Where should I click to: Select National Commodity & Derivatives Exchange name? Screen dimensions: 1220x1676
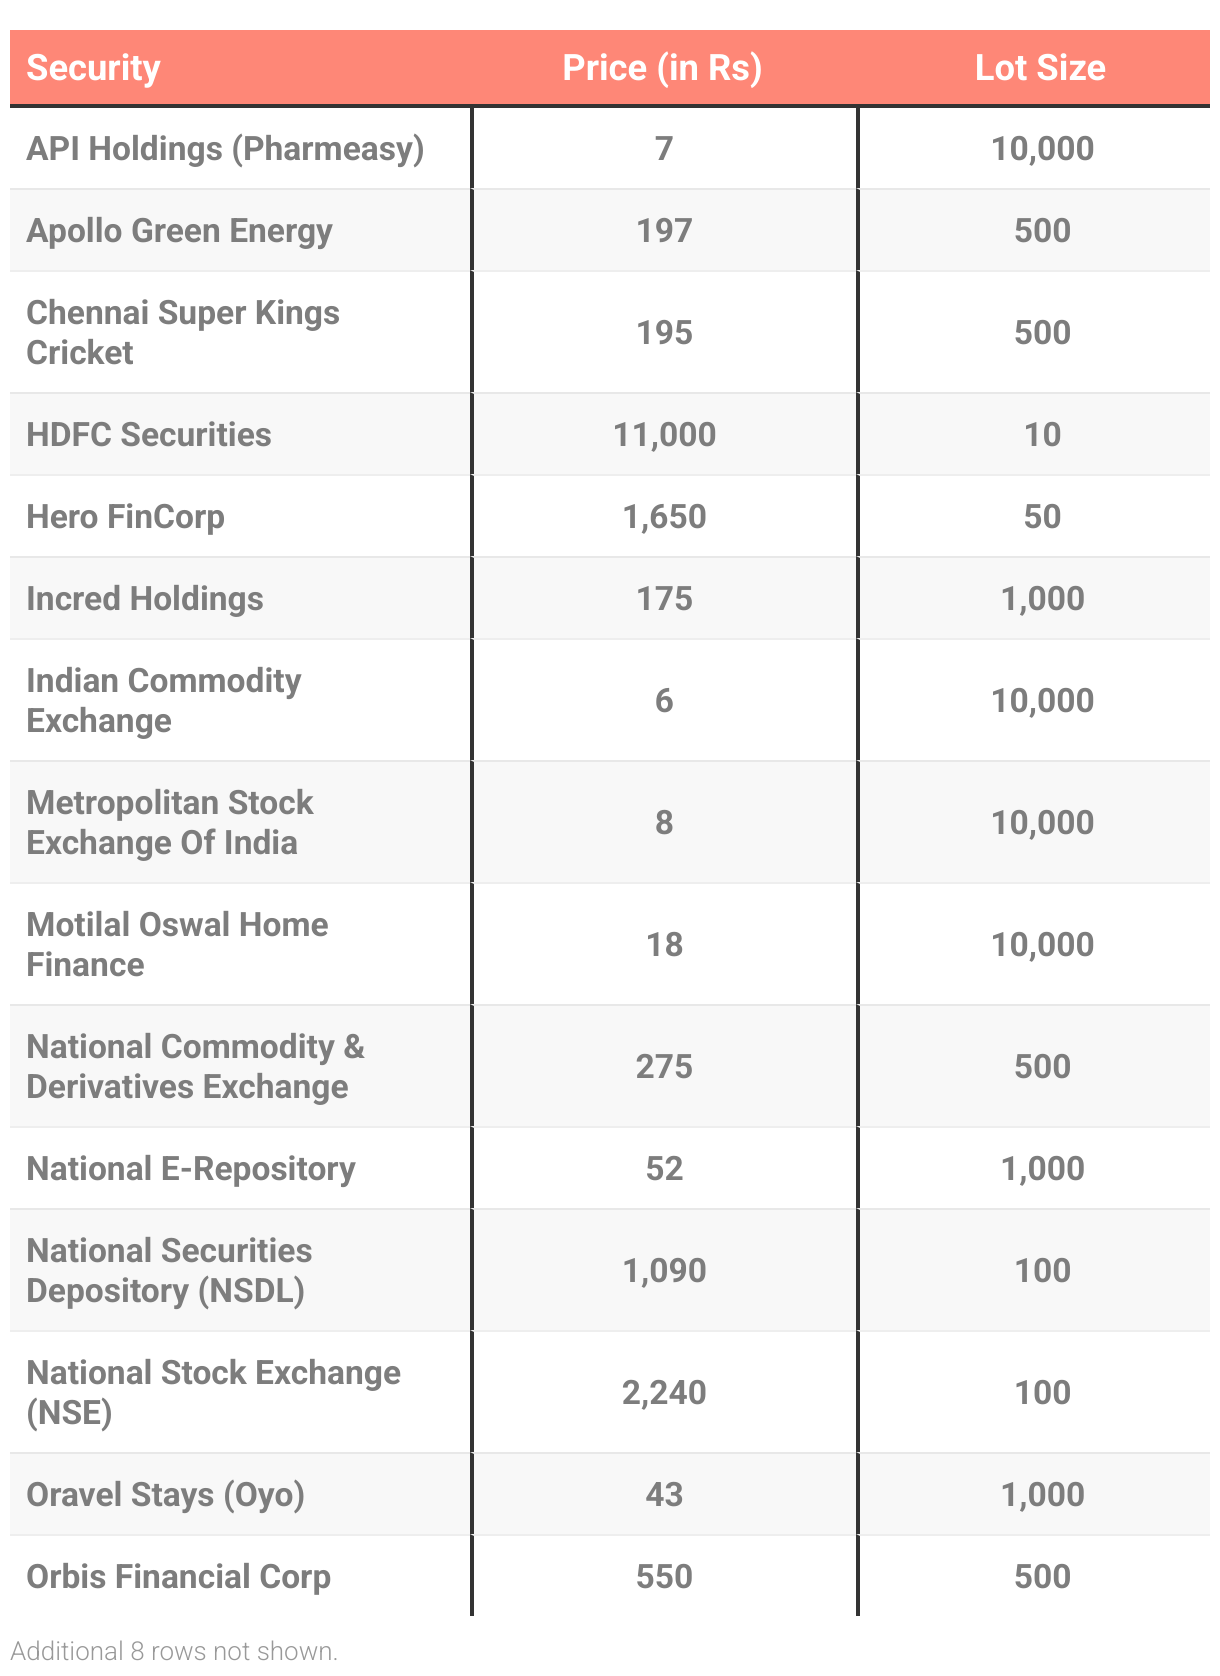point(195,1066)
